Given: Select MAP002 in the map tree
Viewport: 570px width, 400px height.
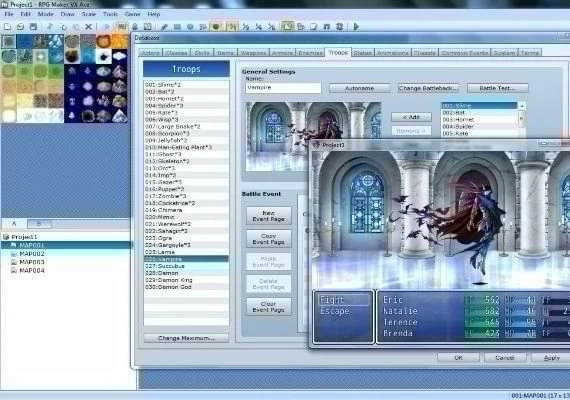Looking at the screenshot, I should pyautogui.click(x=32, y=254).
